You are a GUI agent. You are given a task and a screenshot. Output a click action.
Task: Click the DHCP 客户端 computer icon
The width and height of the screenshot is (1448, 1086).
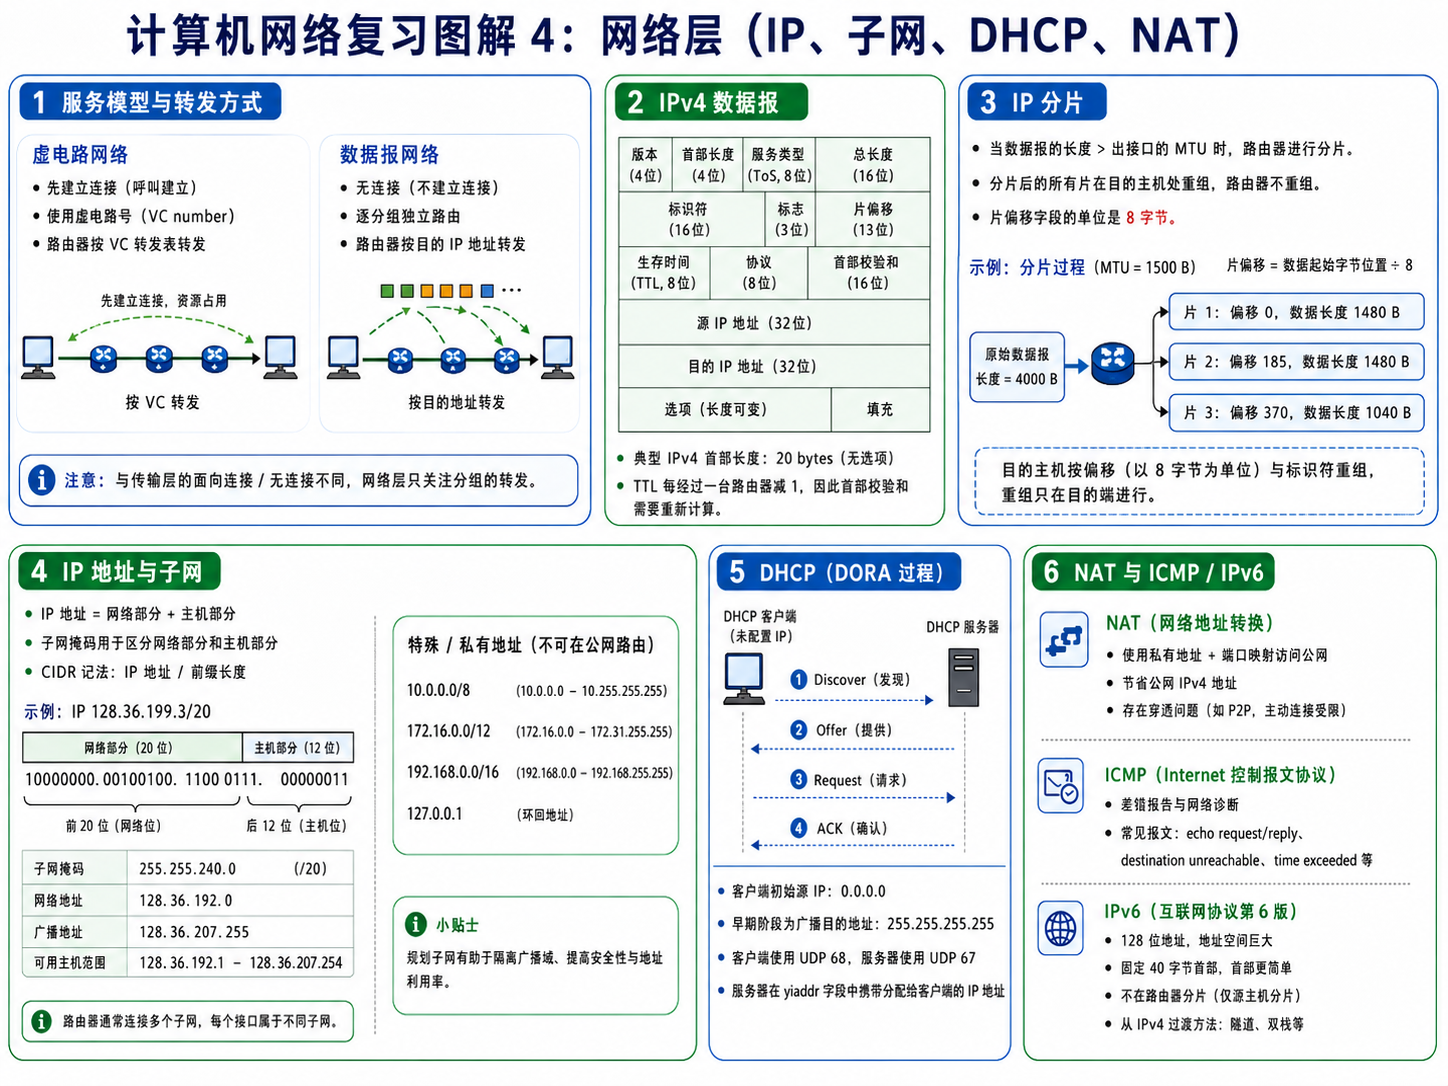coord(744,679)
